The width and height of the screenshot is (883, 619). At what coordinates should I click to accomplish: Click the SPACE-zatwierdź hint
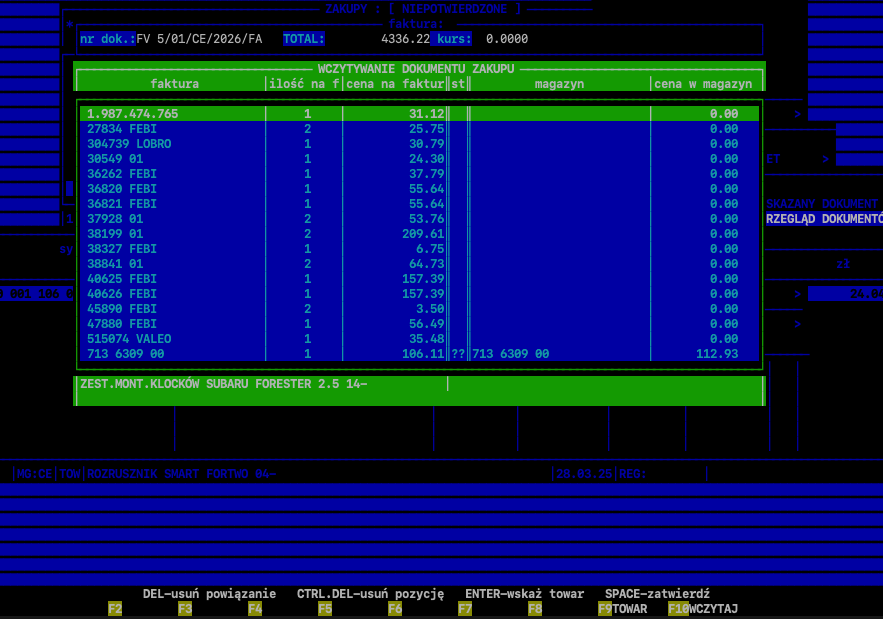coord(657,593)
